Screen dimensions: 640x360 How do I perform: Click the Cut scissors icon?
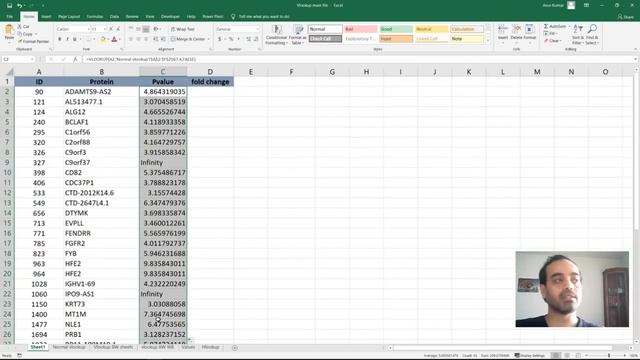tap(19, 26)
